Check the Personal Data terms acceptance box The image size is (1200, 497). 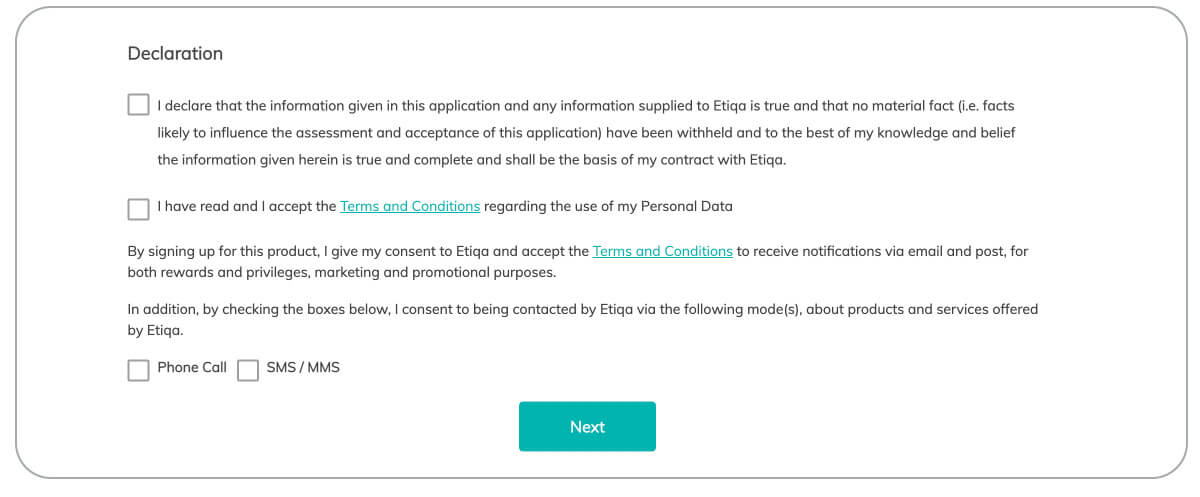pyautogui.click(x=138, y=209)
